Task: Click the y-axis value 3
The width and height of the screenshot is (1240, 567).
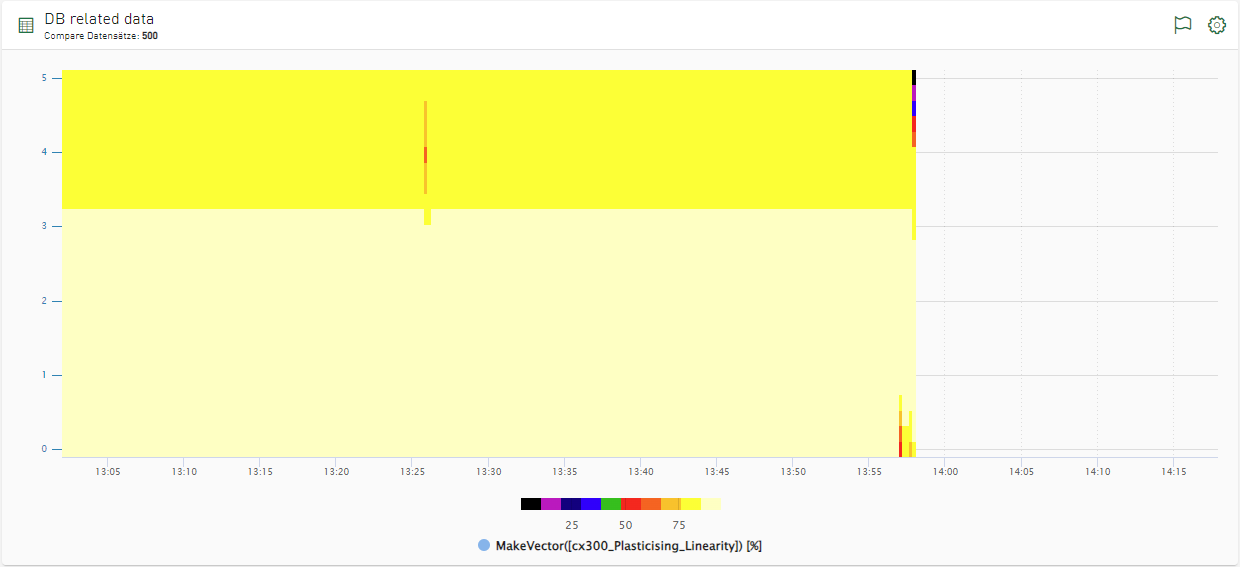Action: [44, 226]
